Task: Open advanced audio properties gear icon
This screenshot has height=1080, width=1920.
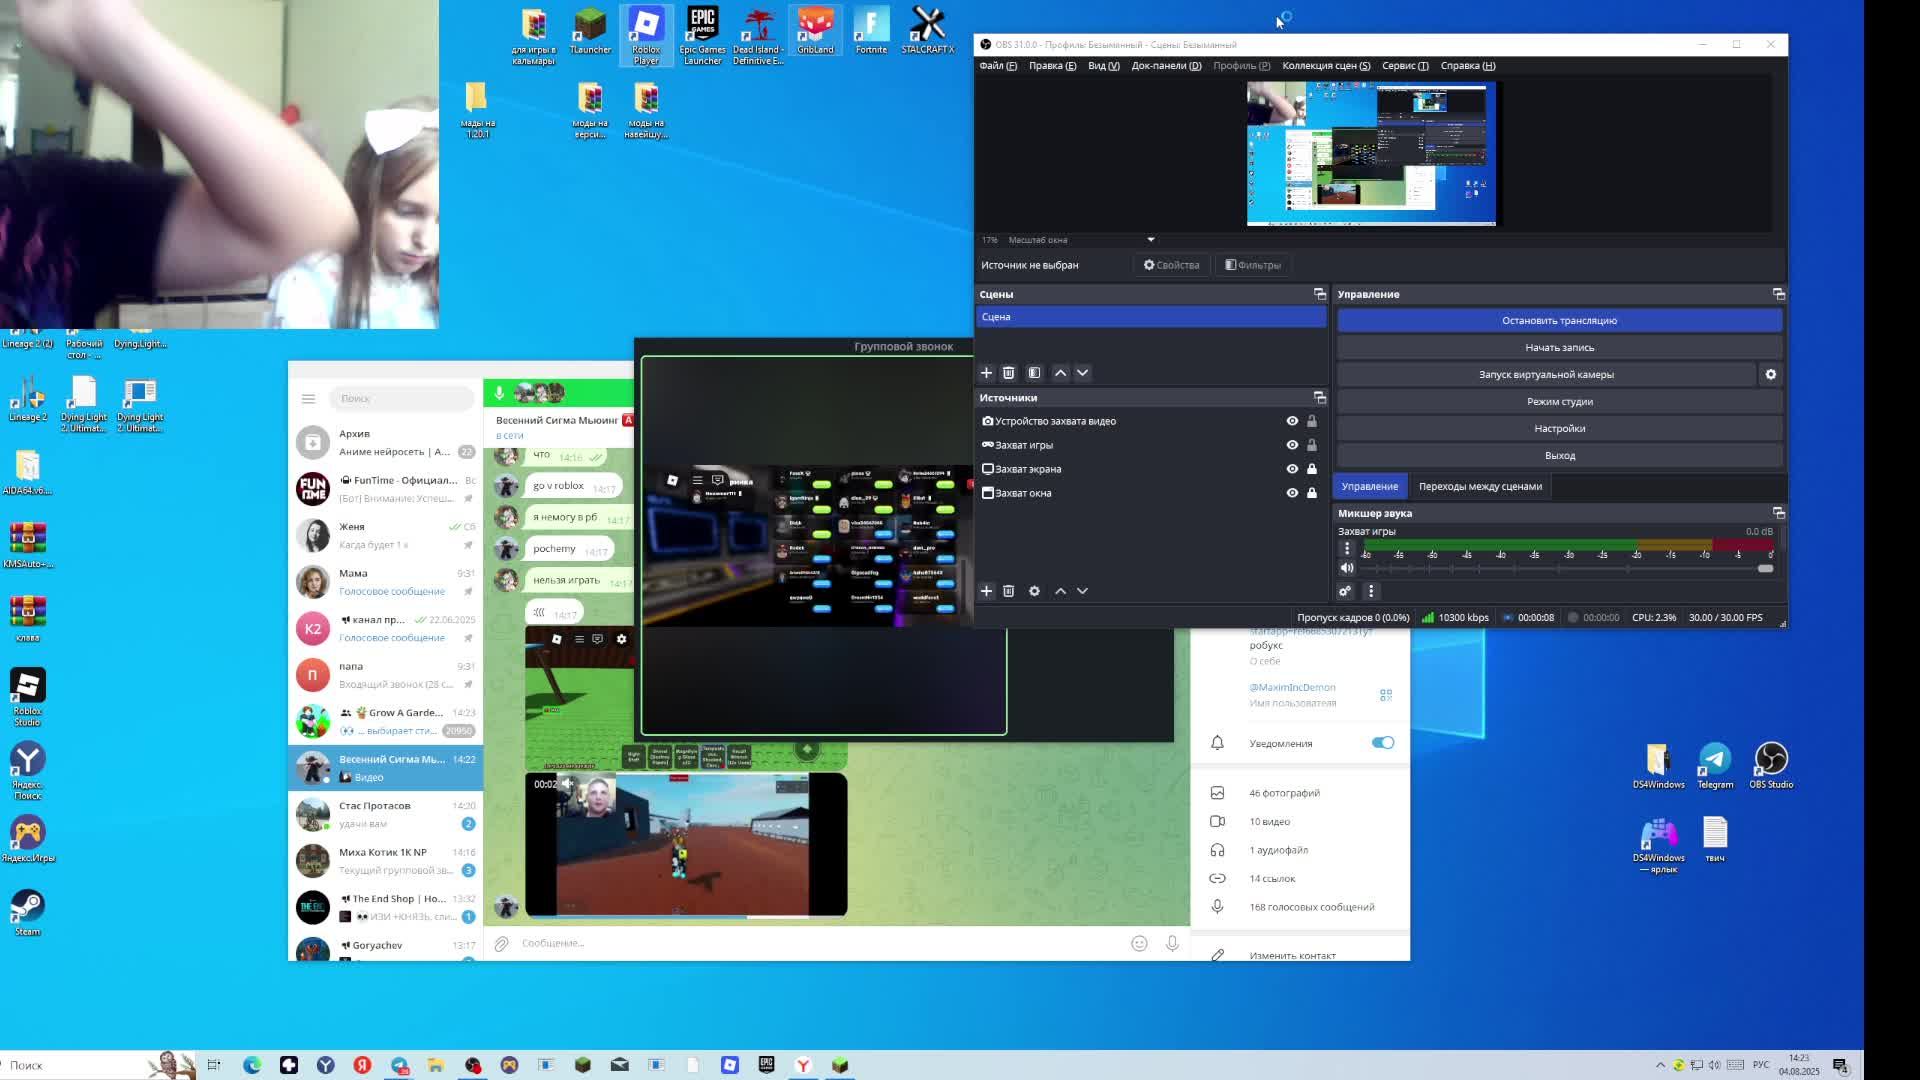Action: [x=1345, y=591]
